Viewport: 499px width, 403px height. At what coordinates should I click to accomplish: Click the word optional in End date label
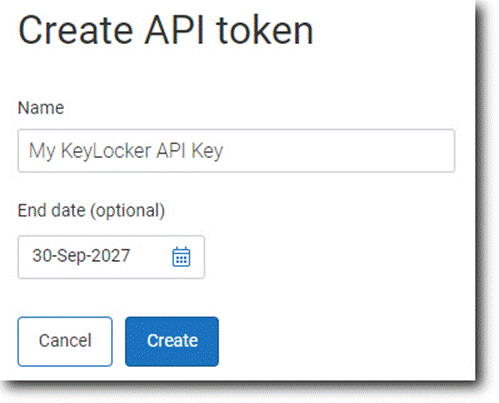[128, 211]
